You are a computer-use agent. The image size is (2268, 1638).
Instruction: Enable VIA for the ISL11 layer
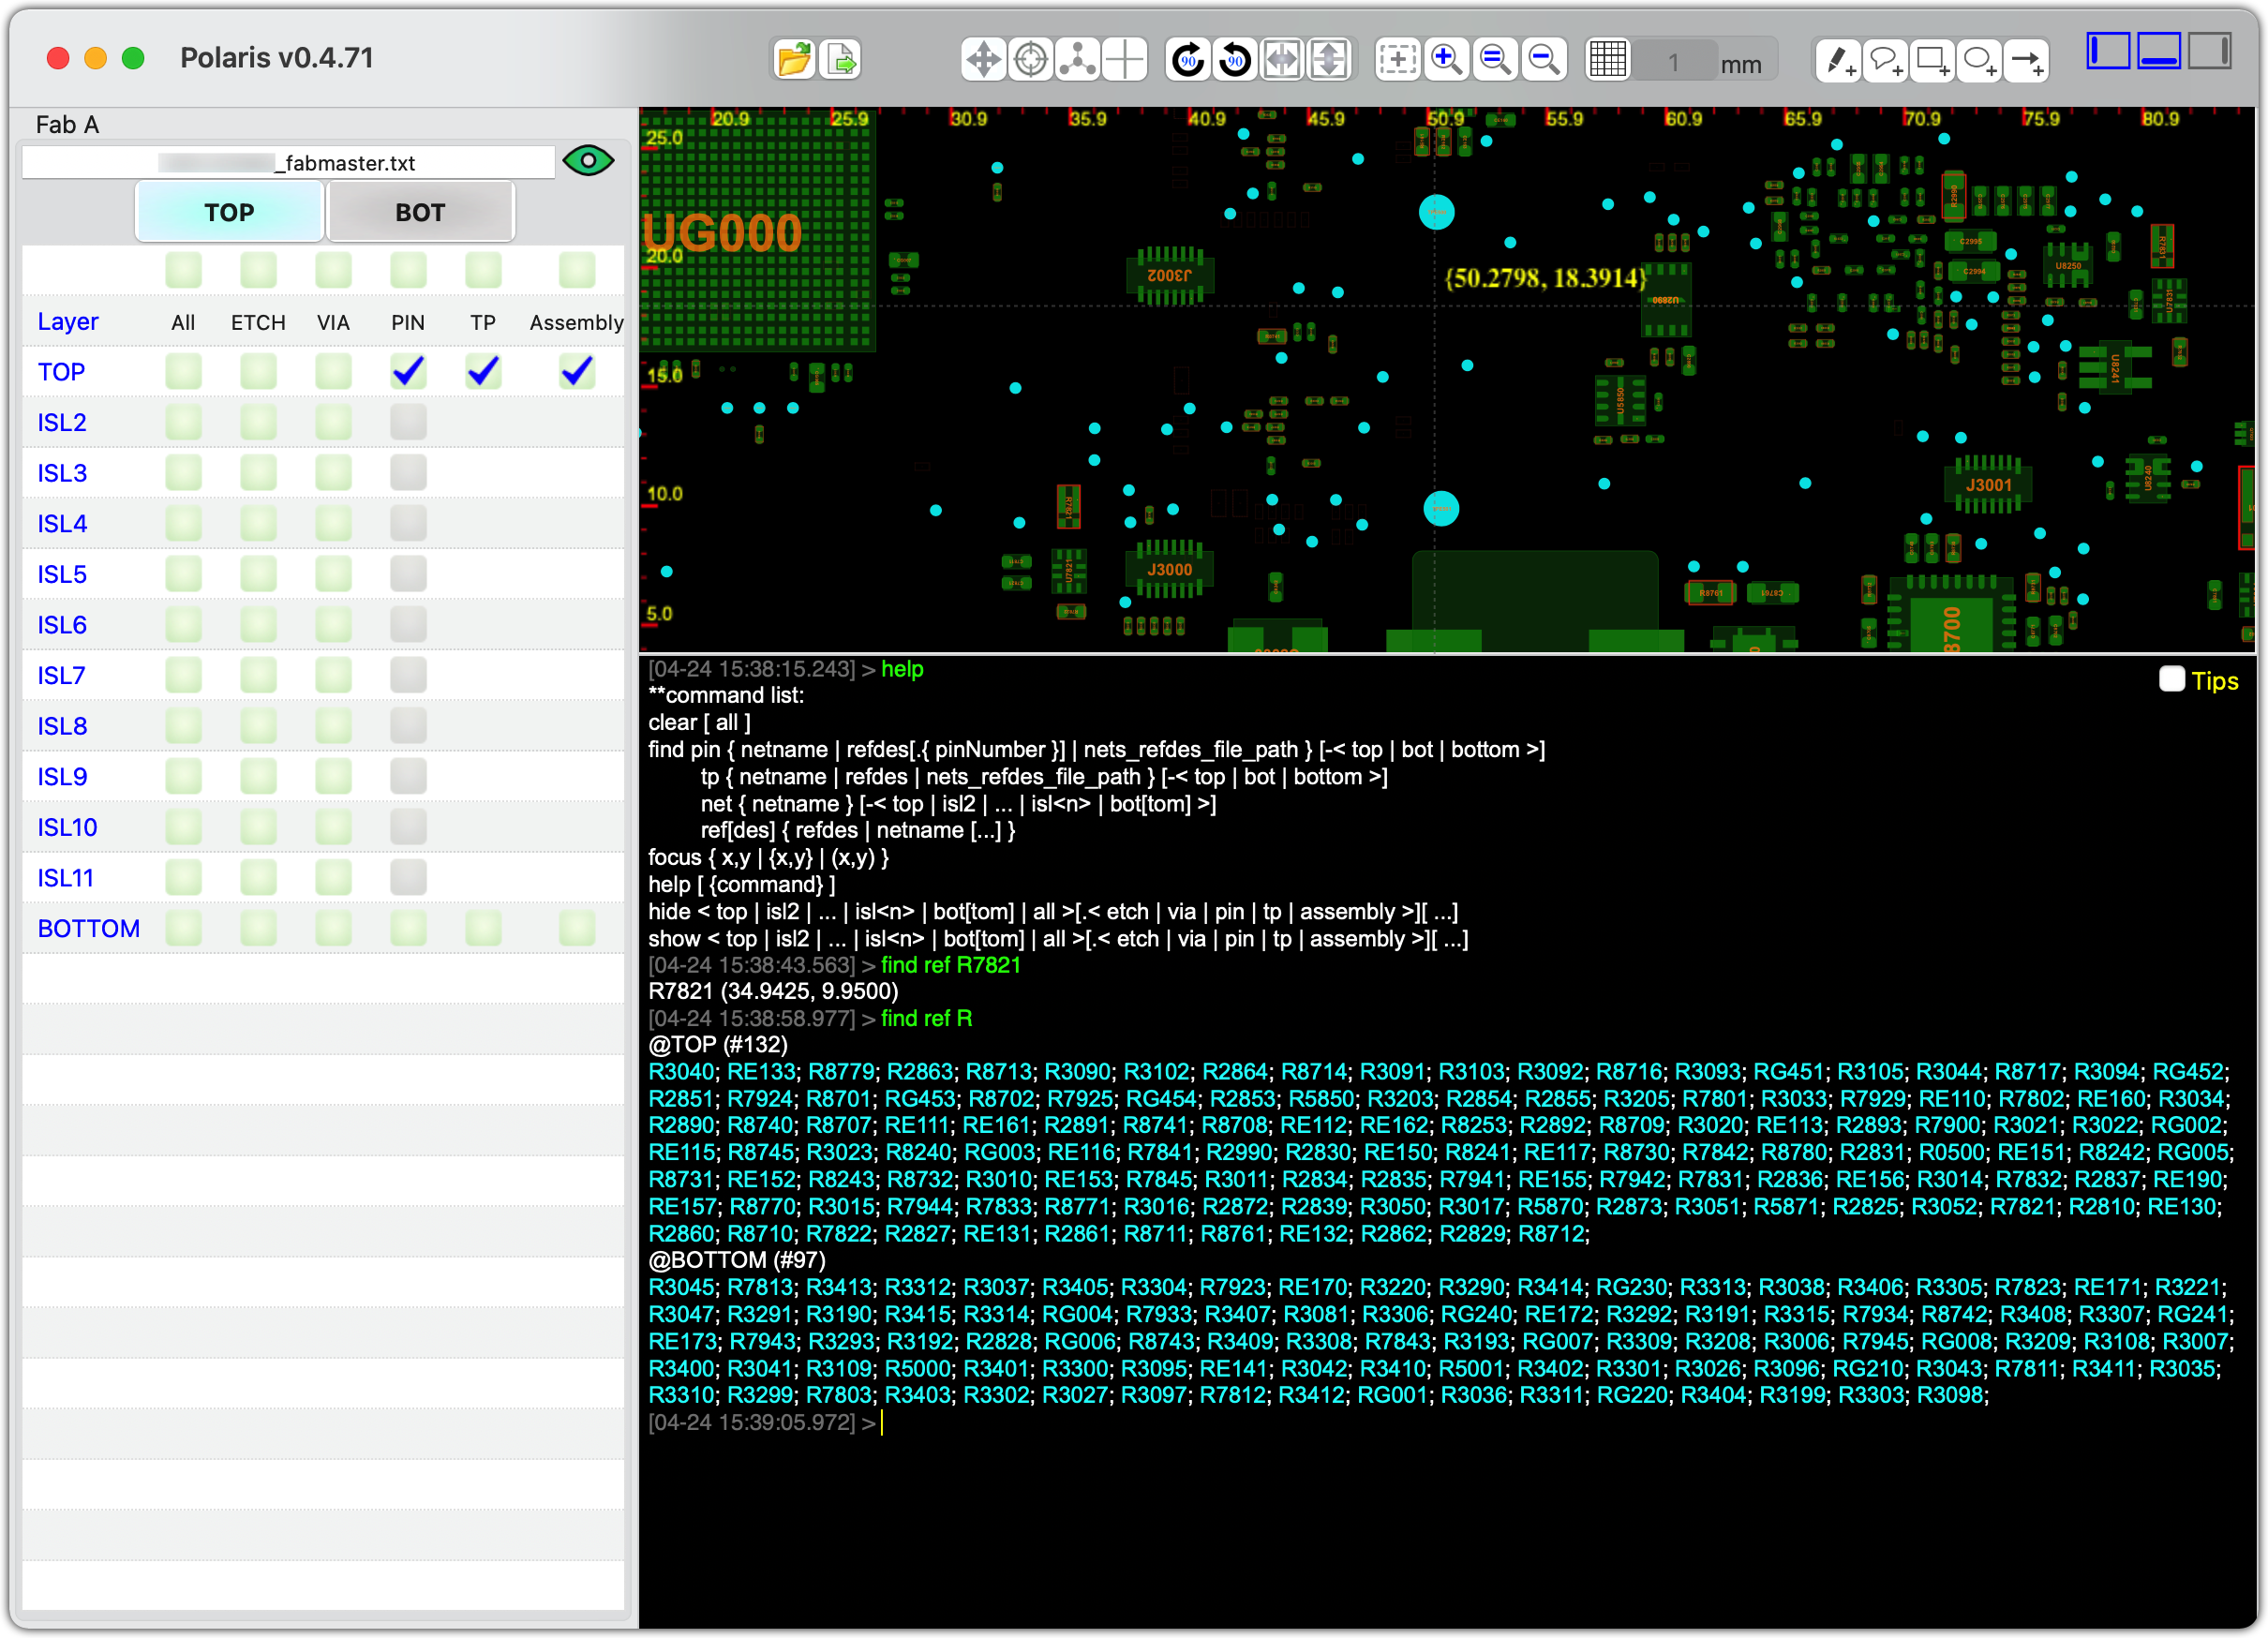[333, 877]
